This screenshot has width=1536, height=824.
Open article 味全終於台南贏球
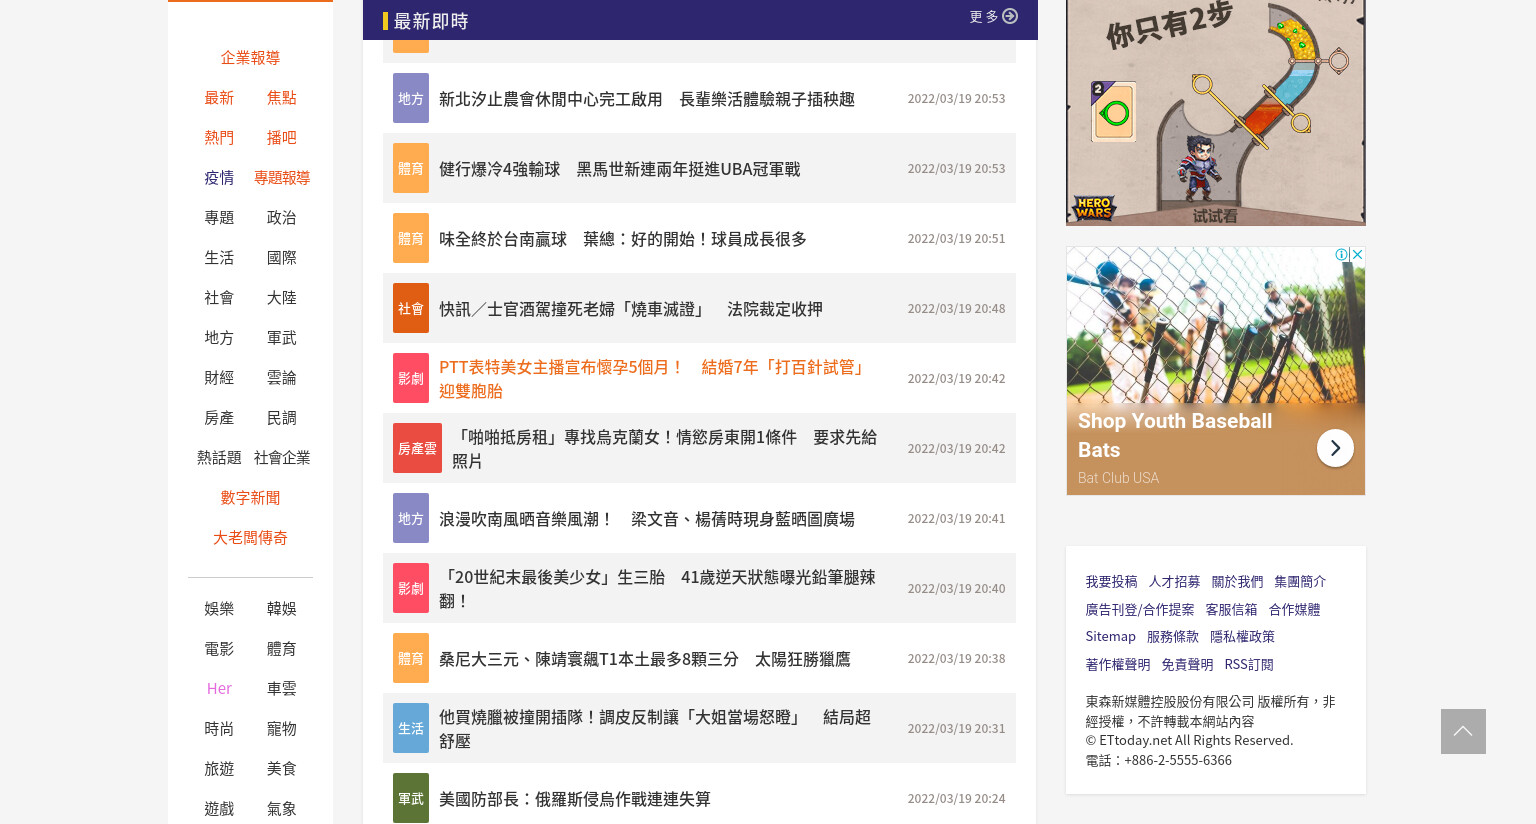pyautogui.click(x=623, y=239)
